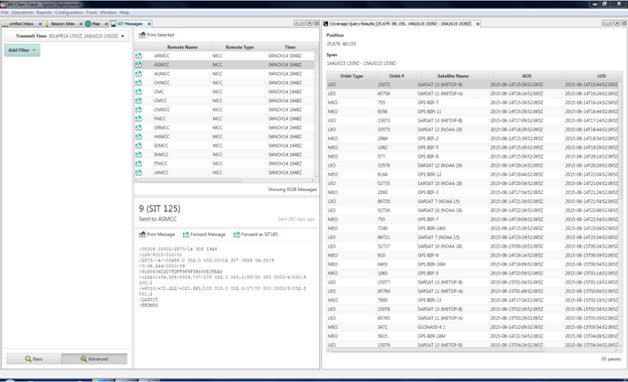Image resolution: width=628 pixels, height=382 pixels.
Task: Maximize the Coverage Query Results tab group
Action: pyautogui.click(x=624, y=23)
